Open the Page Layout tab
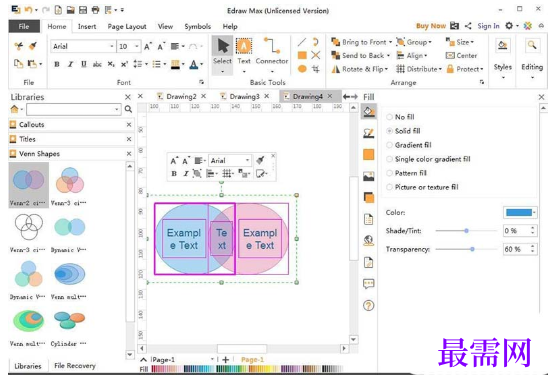The image size is (550, 384). pyautogui.click(x=127, y=26)
